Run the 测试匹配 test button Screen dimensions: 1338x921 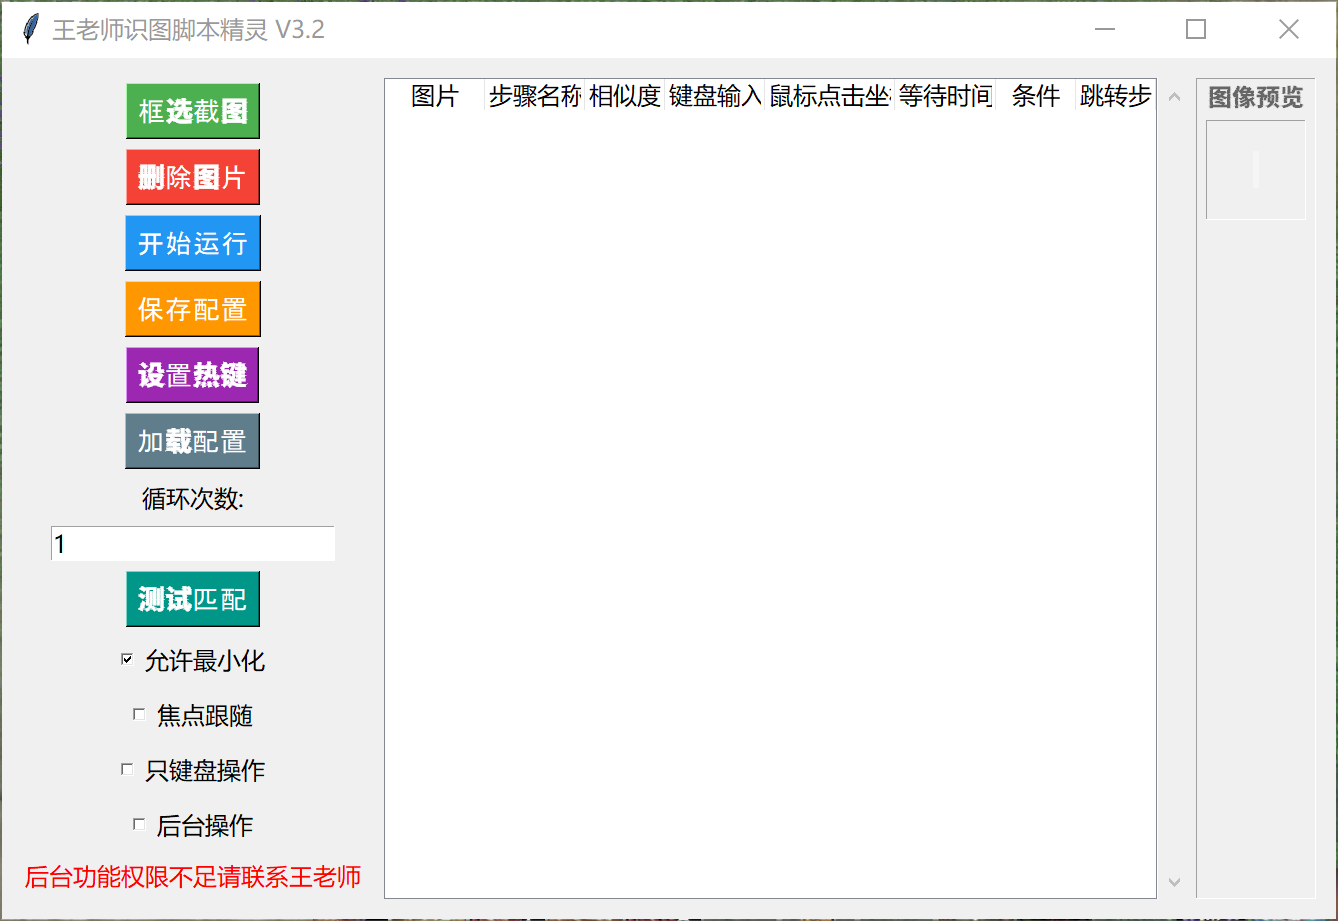[x=193, y=599]
